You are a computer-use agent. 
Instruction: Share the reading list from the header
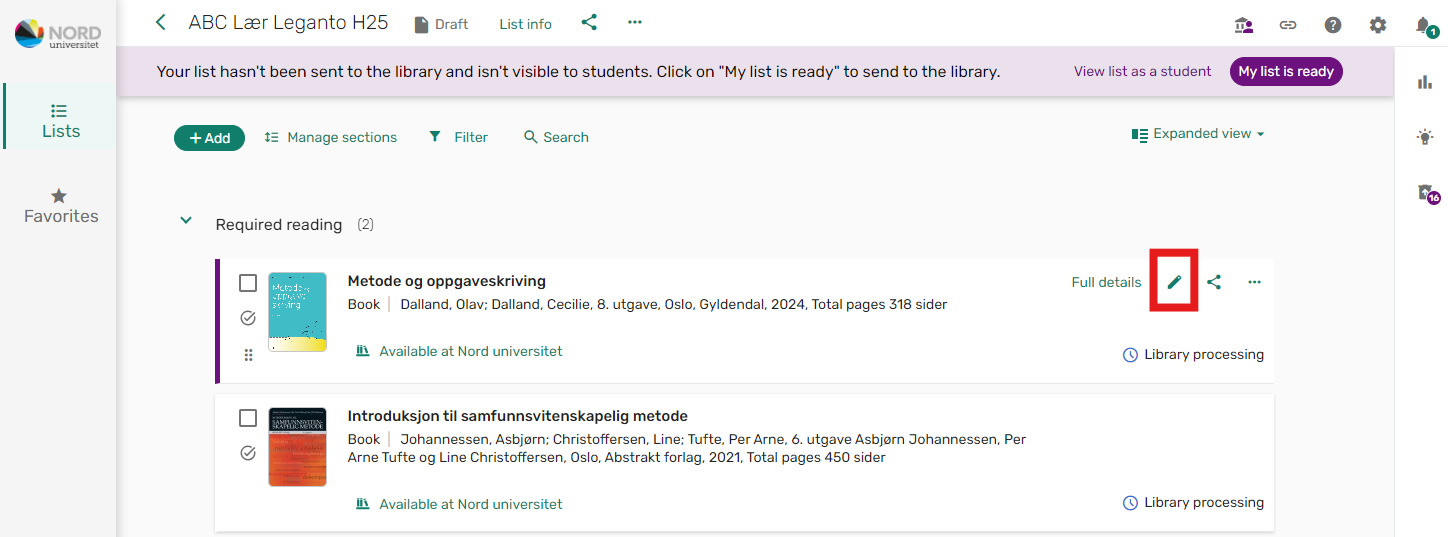pyautogui.click(x=589, y=22)
